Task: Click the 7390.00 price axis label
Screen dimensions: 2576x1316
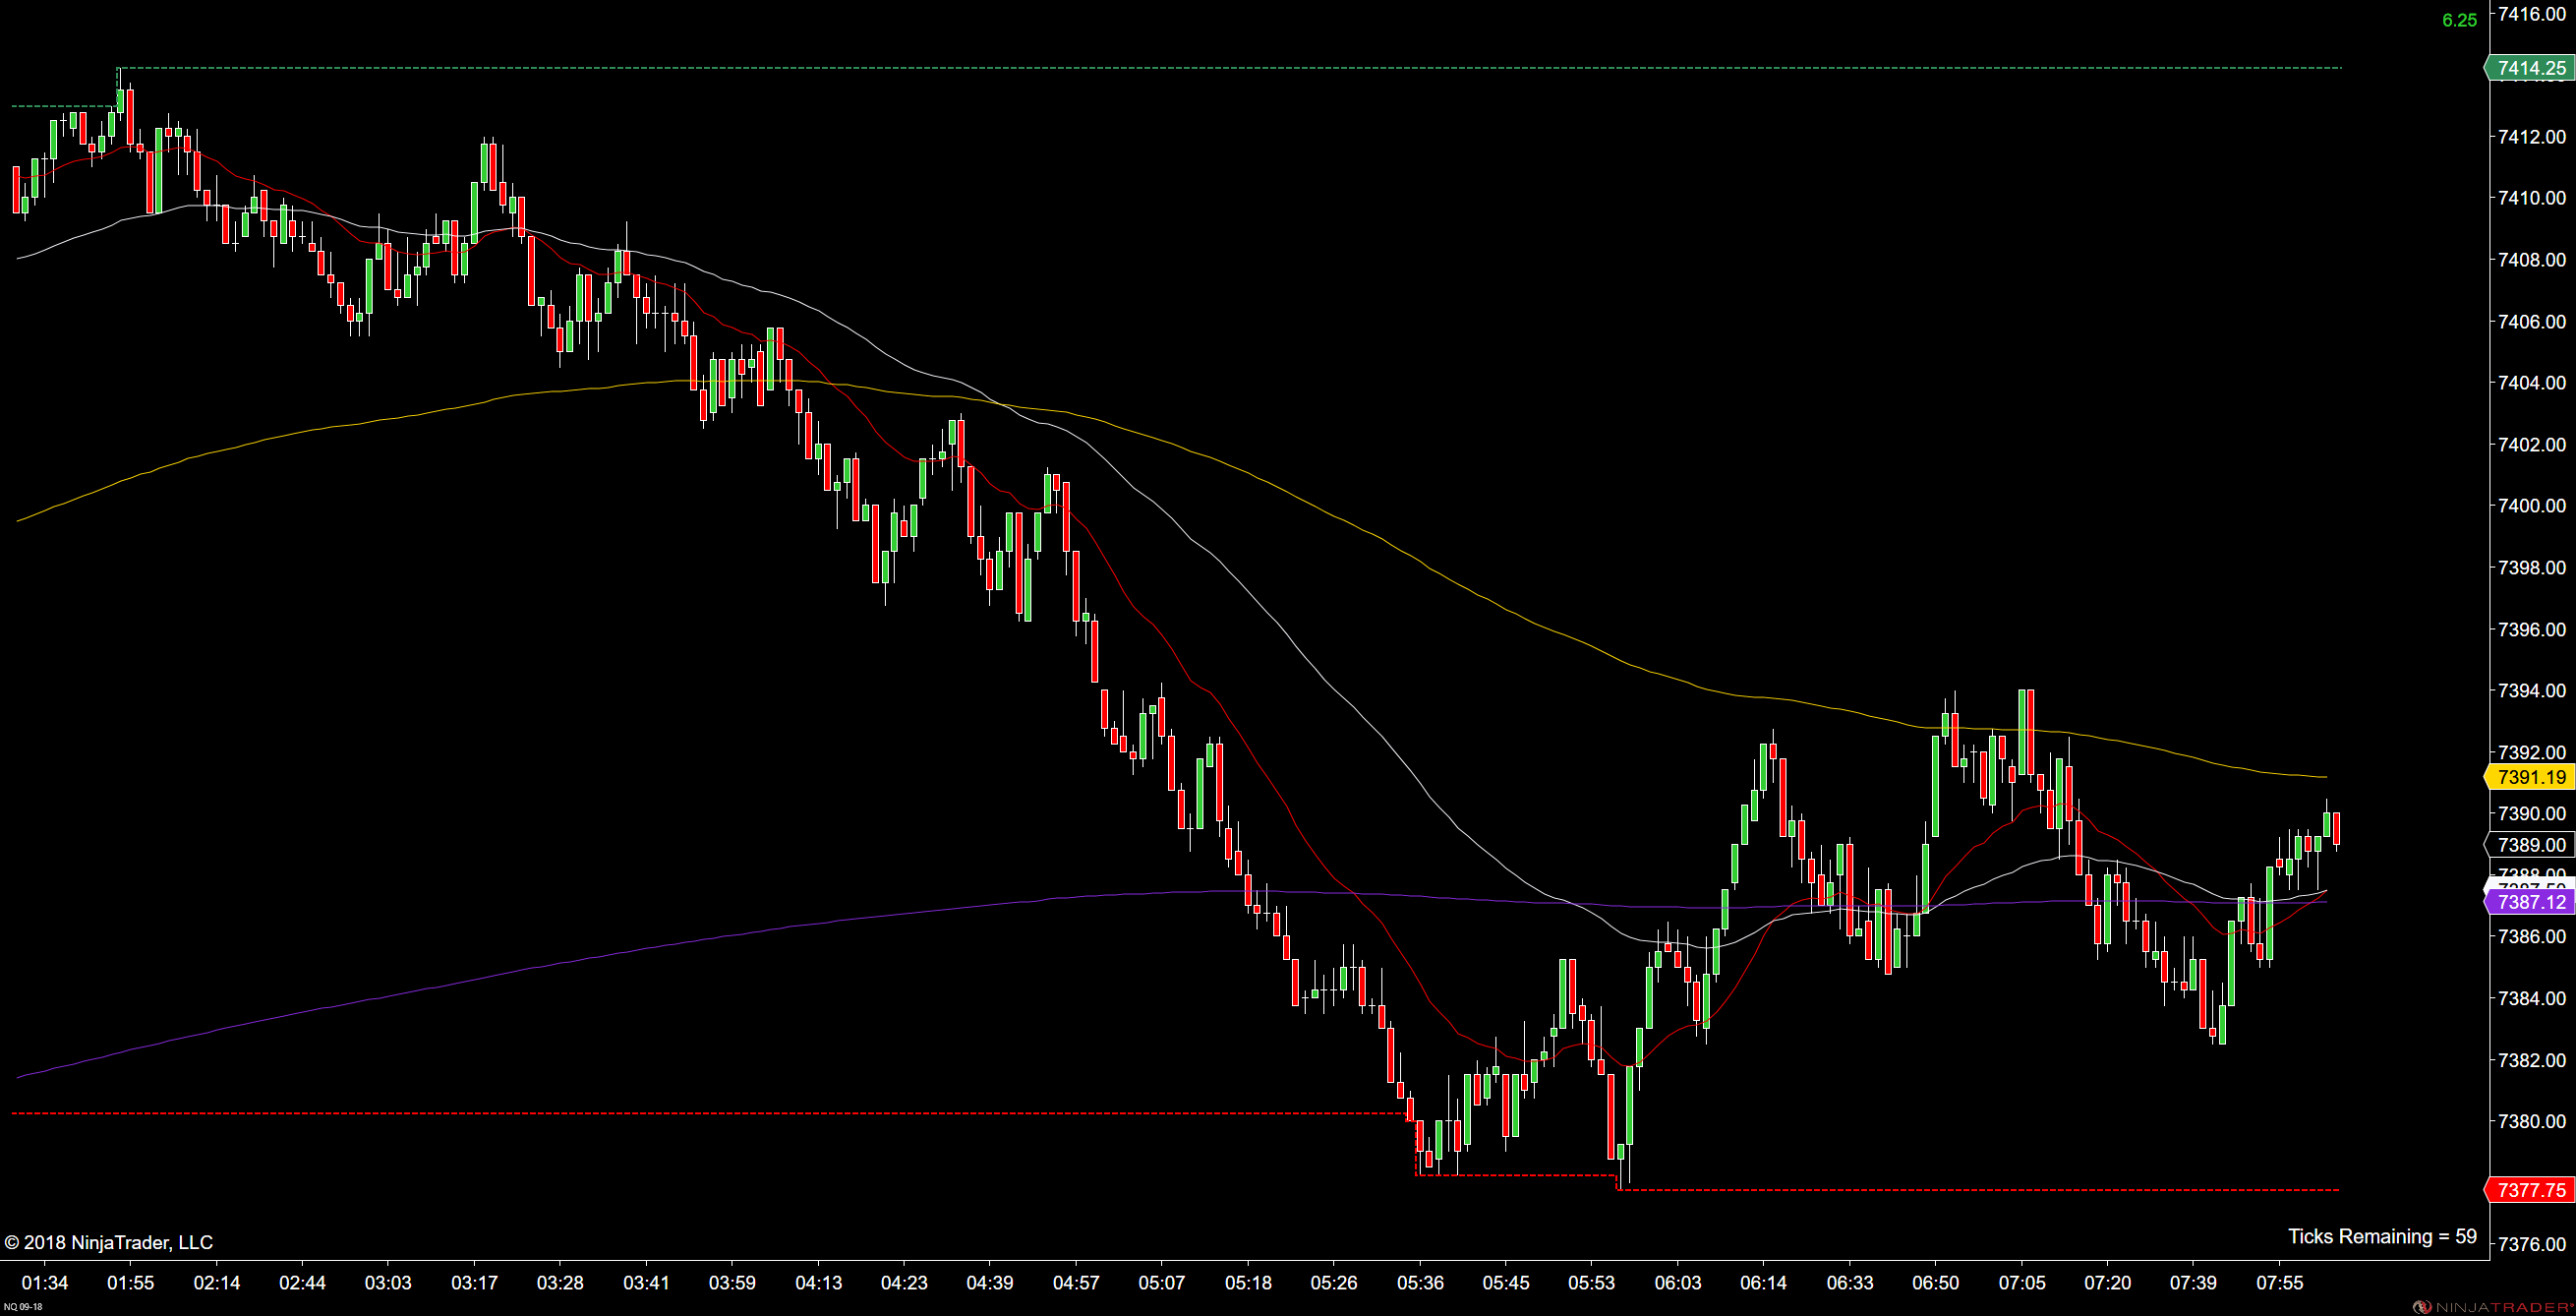Action: click(2532, 814)
